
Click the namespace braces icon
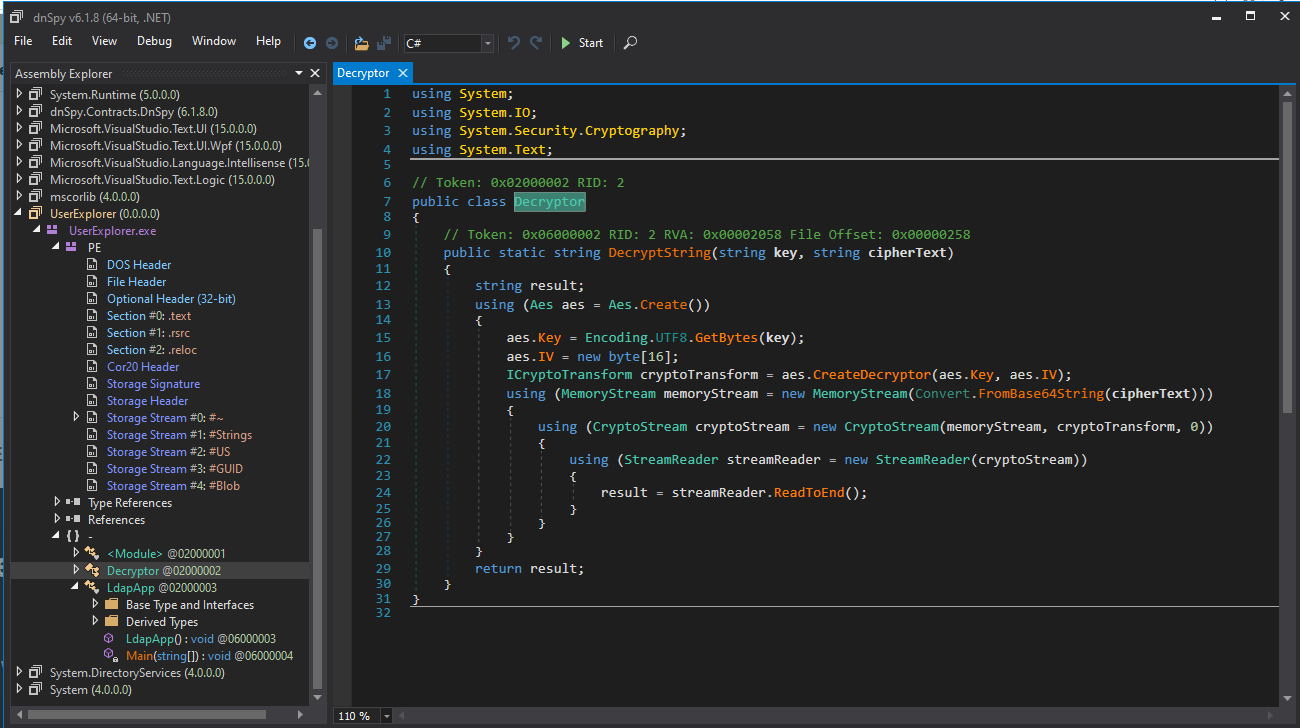(x=73, y=536)
